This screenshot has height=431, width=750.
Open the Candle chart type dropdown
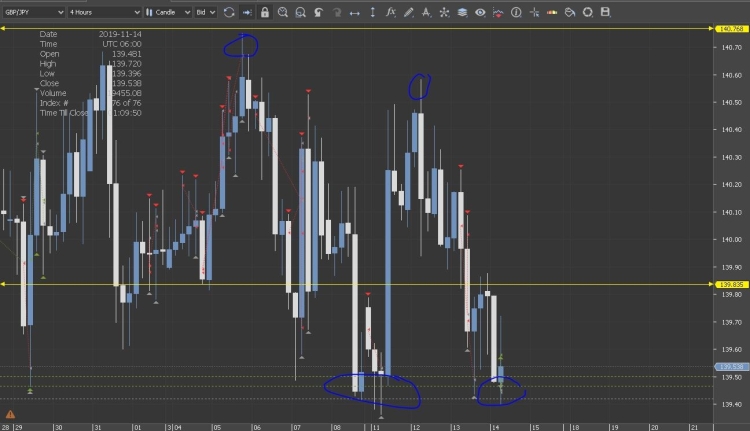167,12
